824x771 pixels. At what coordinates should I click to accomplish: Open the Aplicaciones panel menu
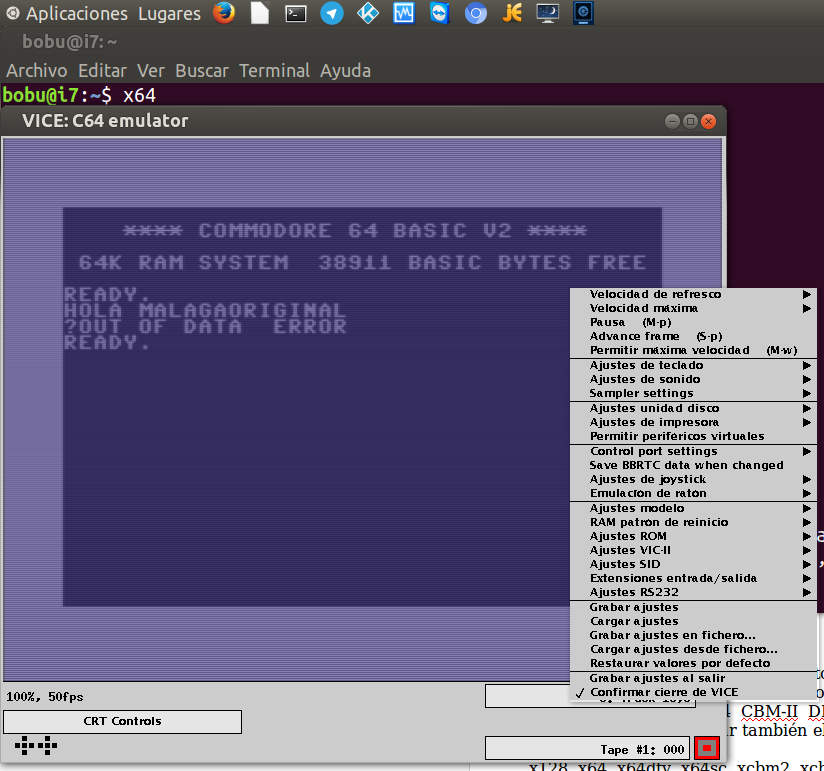point(77,14)
